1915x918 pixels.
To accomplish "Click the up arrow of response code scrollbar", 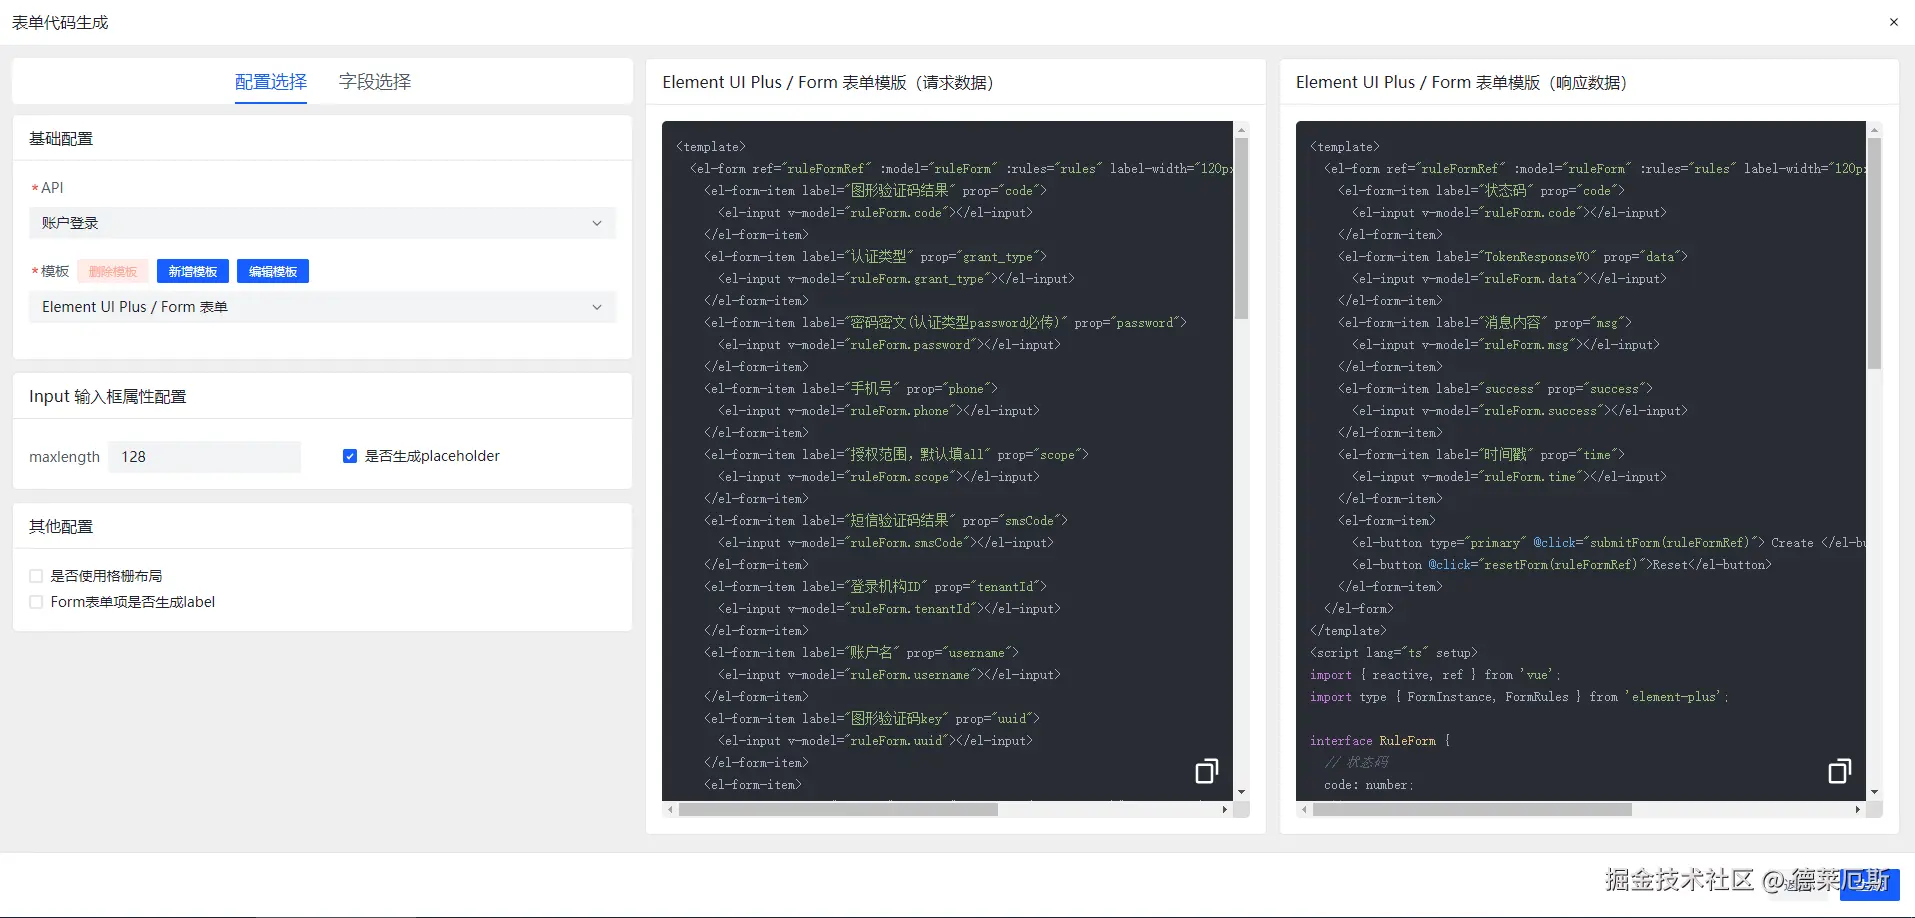I will pyautogui.click(x=1875, y=130).
